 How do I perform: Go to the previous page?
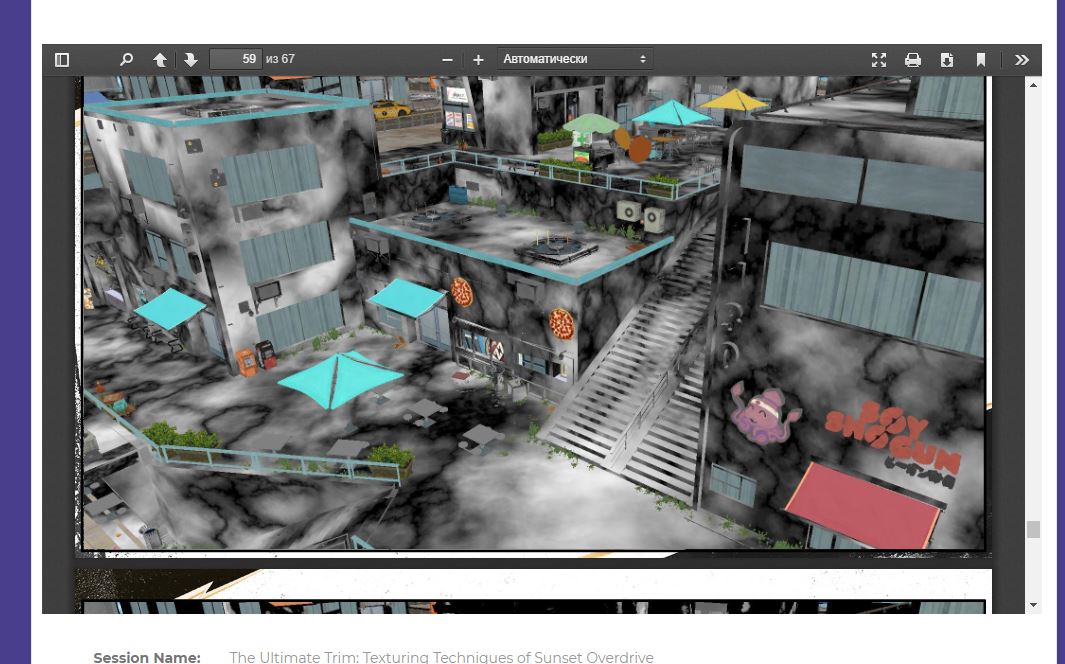click(160, 60)
